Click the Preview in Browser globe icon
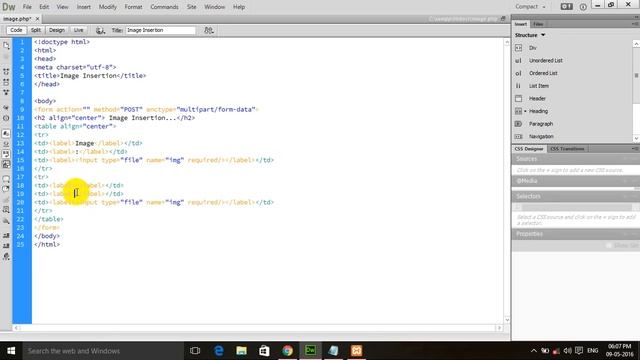This screenshot has width=640, height=360. pos(100,30)
